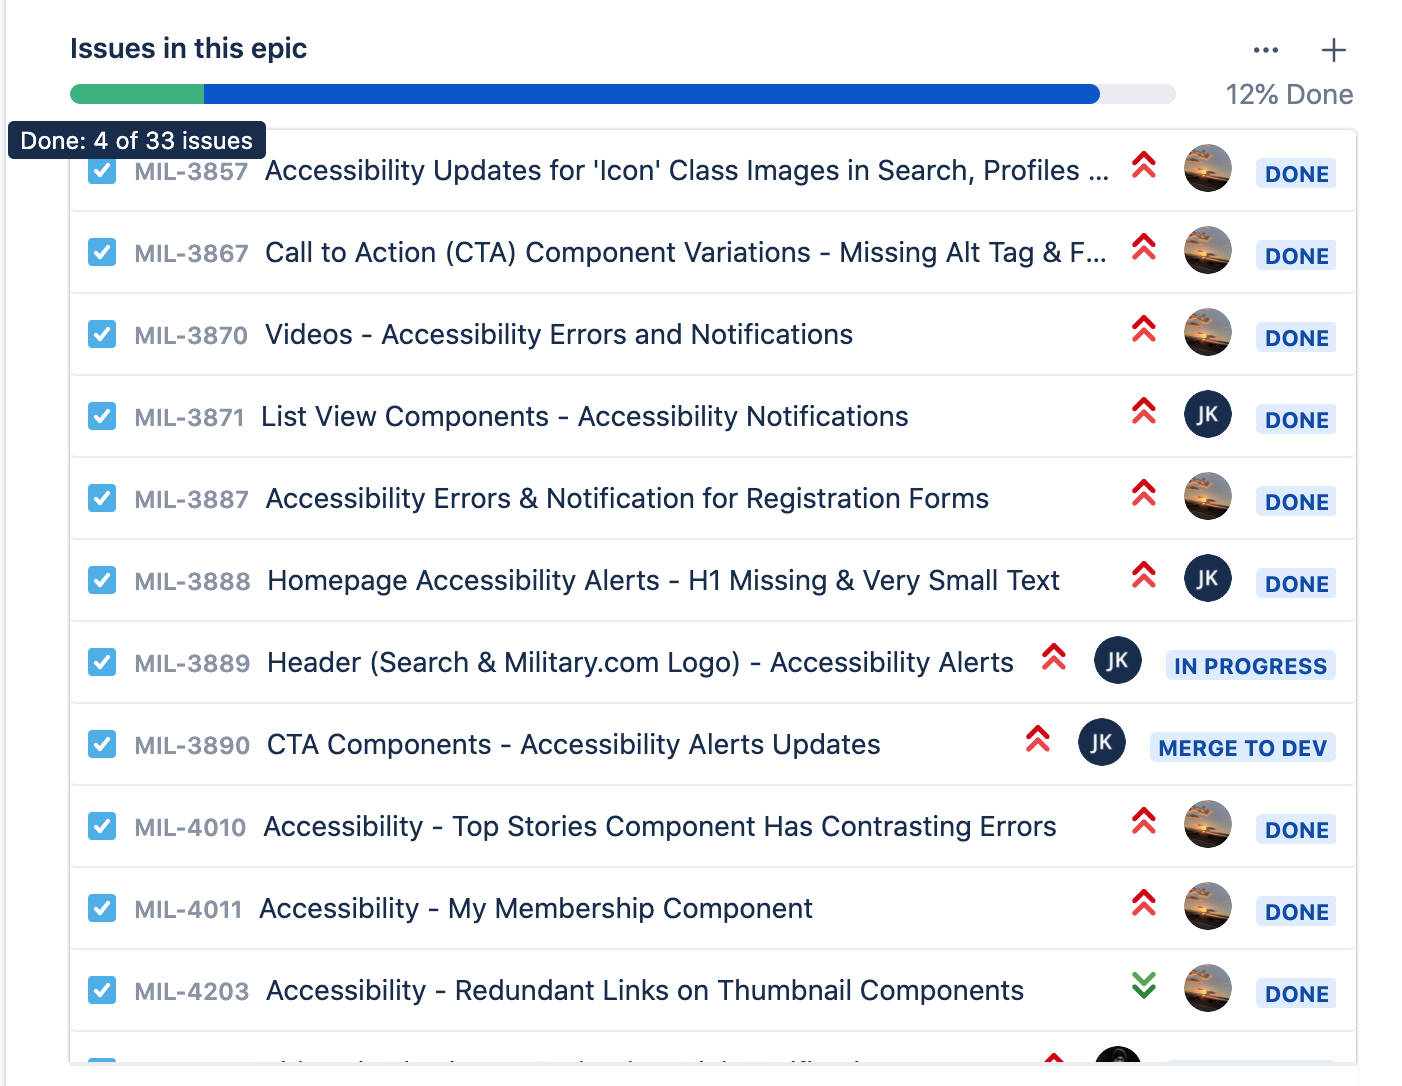The height and width of the screenshot is (1086, 1402).
Task: Add a new issue with plus icon
Action: click(x=1334, y=50)
